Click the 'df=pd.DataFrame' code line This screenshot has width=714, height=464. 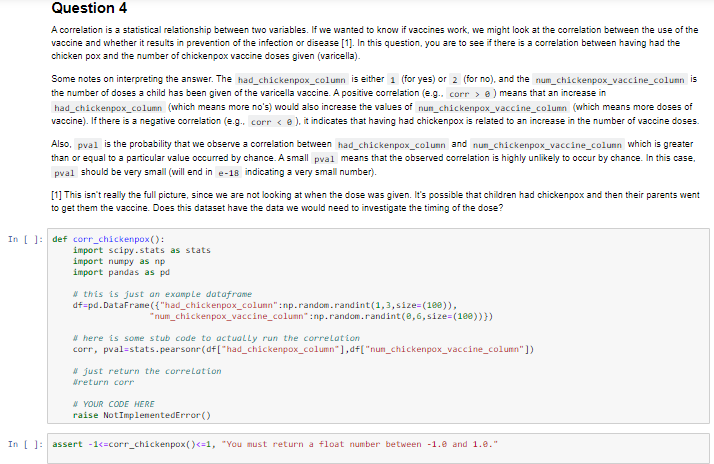click(265, 305)
